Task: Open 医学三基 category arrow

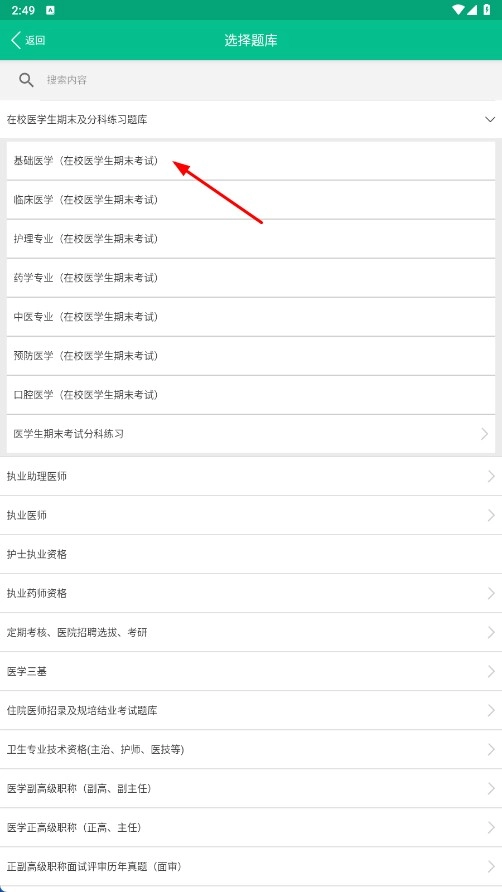Action: point(491,672)
